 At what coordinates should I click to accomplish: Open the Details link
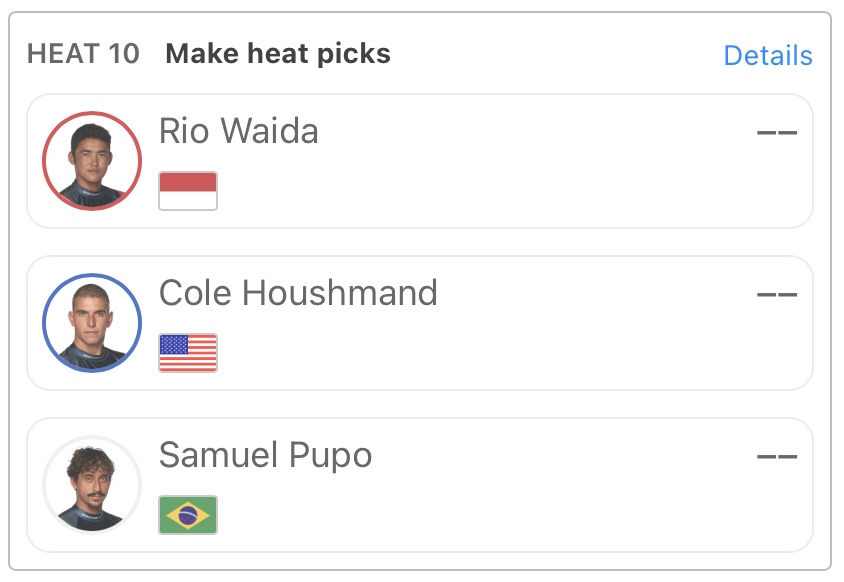(767, 55)
